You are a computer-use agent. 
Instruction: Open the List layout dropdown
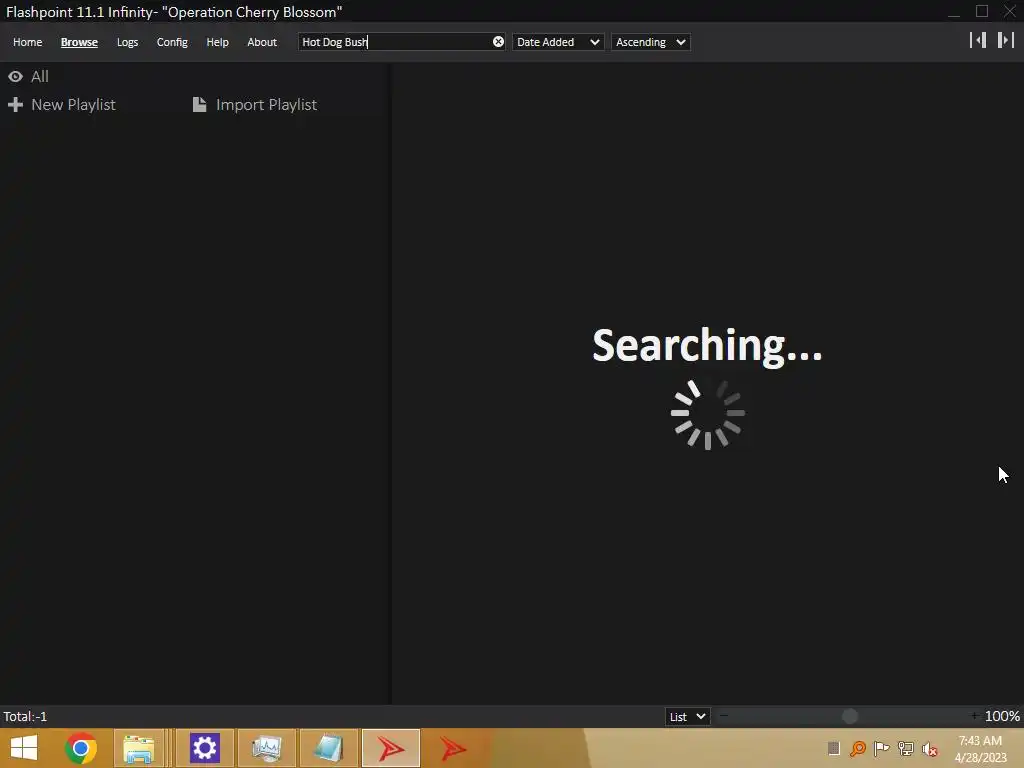[x=687, y=716]
